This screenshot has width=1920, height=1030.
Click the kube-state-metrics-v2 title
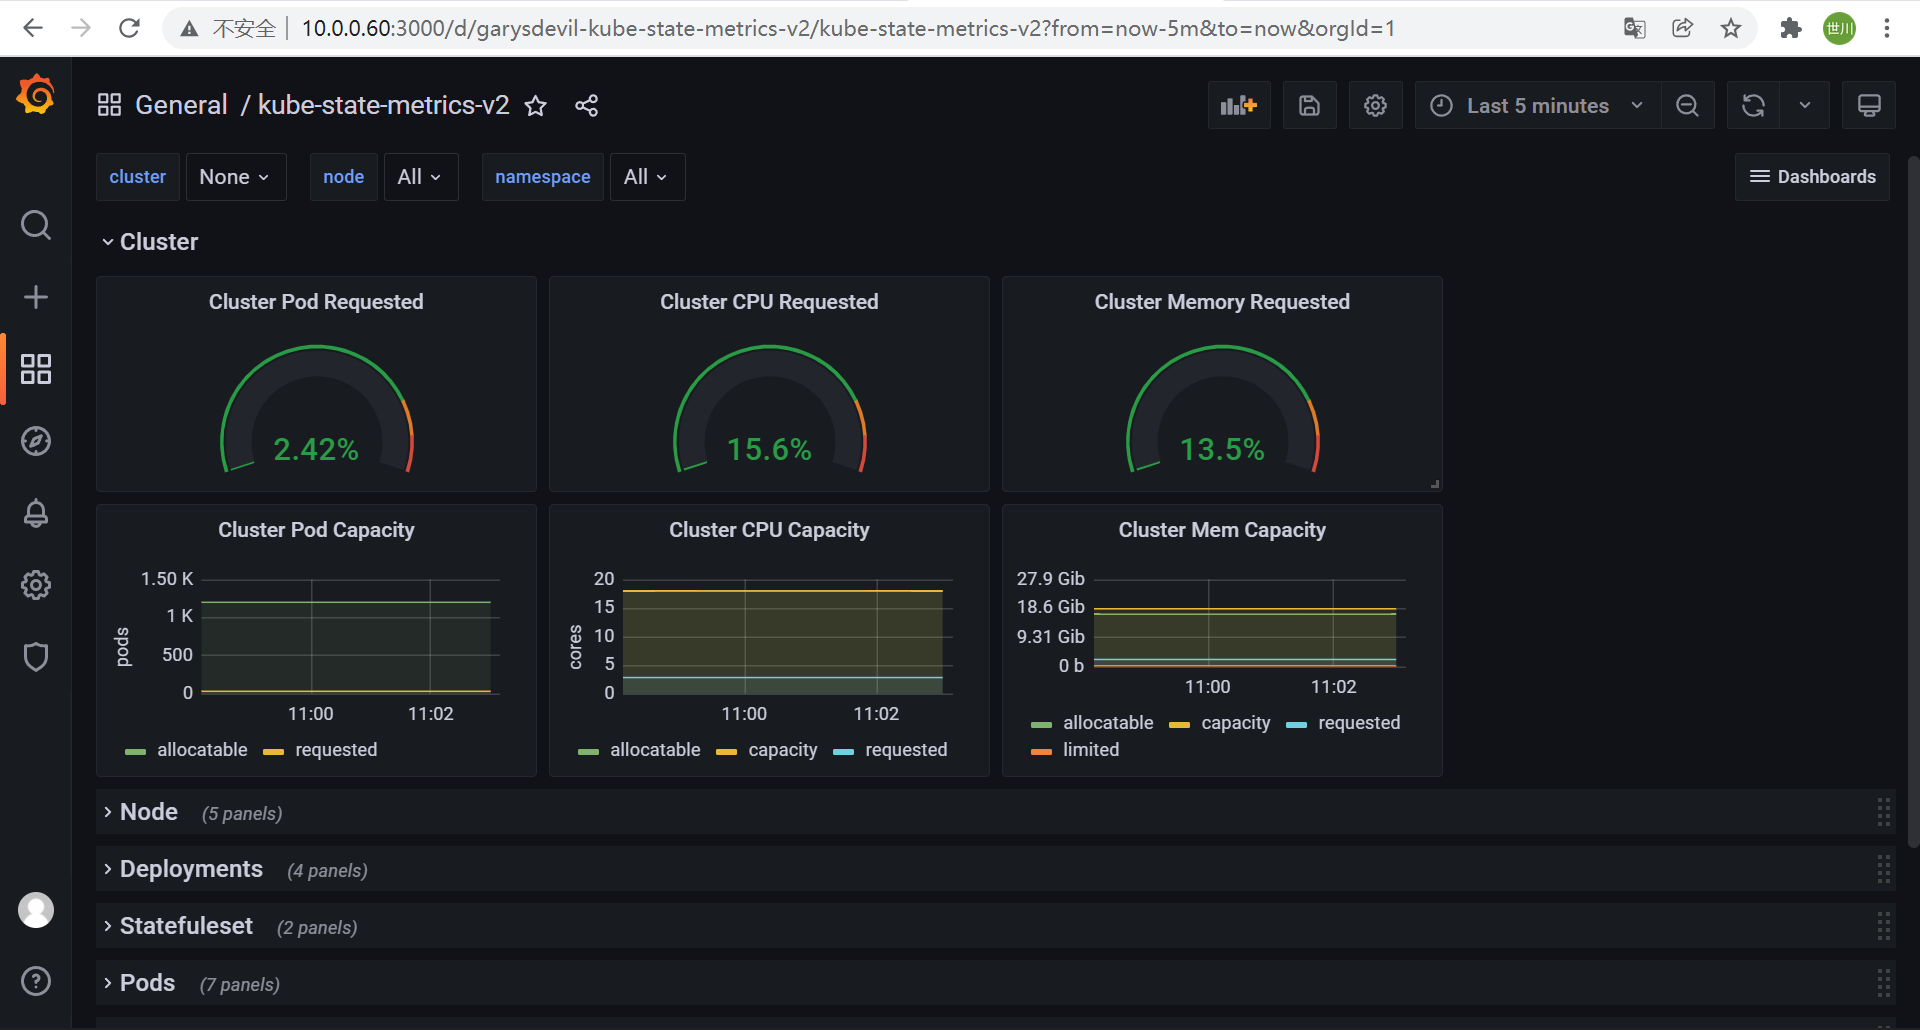pos(383,105)
